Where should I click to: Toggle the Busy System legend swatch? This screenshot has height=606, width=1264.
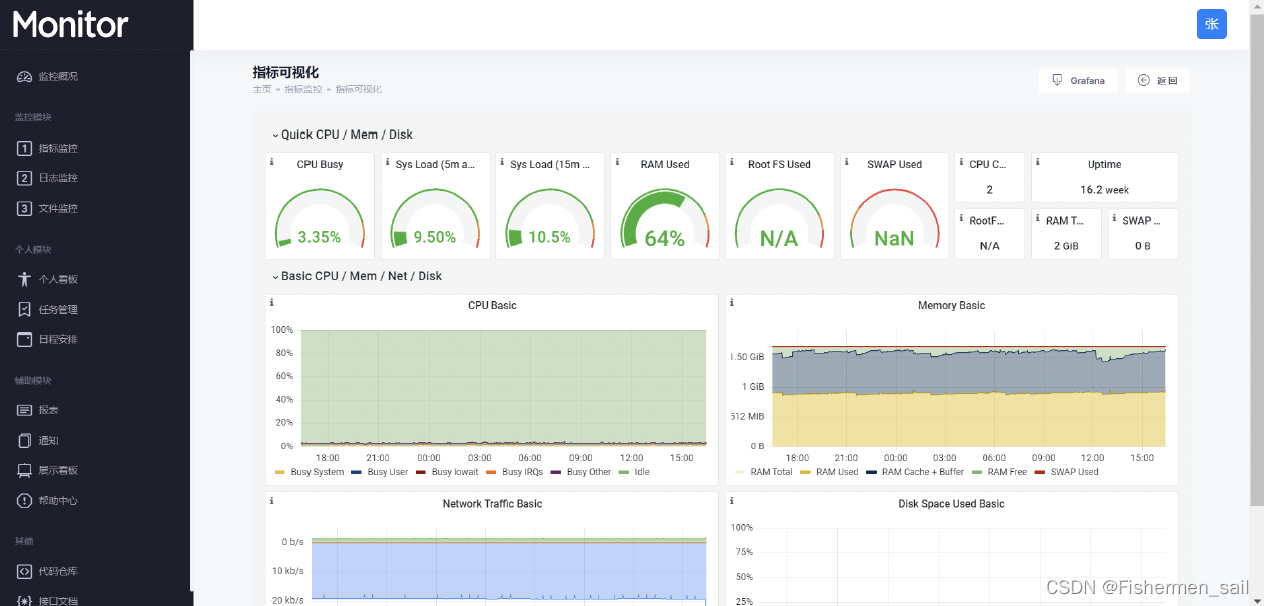280,472
